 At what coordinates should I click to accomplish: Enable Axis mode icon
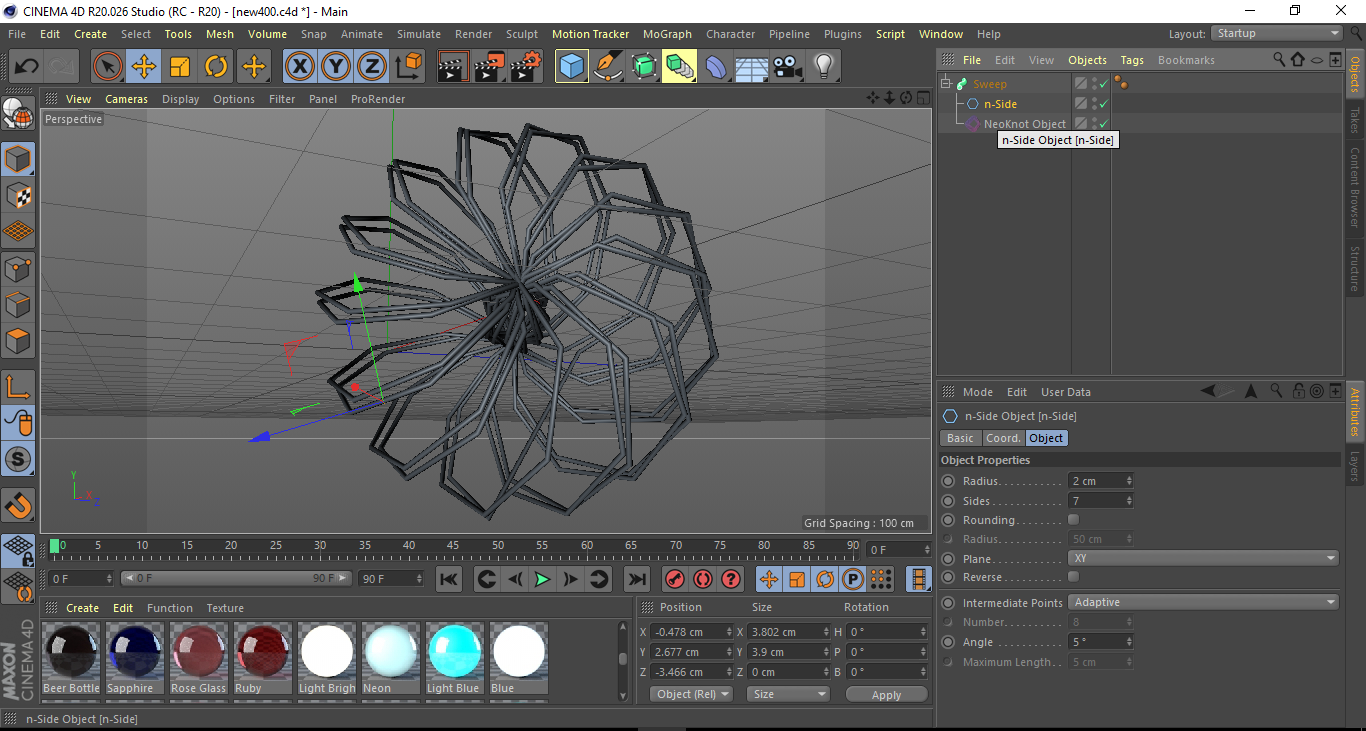point(18,387)
